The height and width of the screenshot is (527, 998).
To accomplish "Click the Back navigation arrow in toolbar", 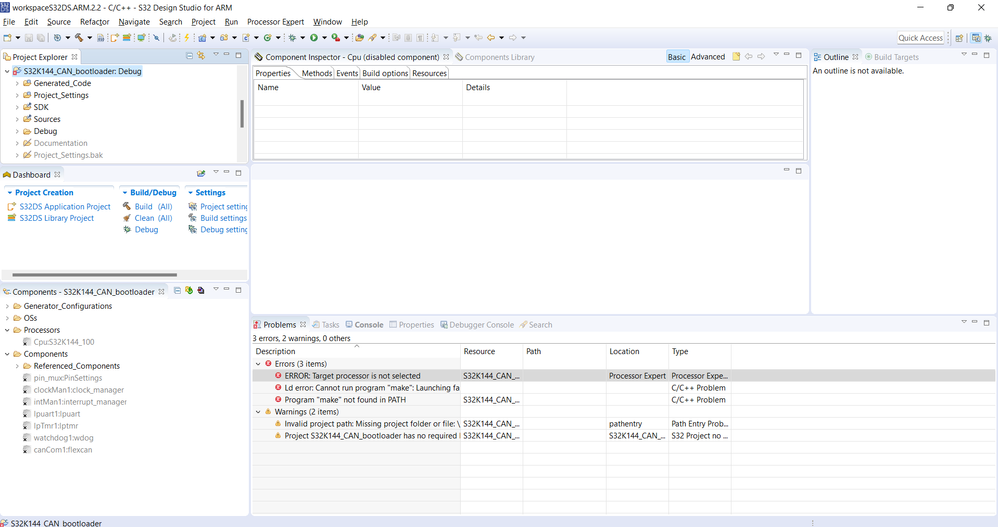I will coord(491,38).
